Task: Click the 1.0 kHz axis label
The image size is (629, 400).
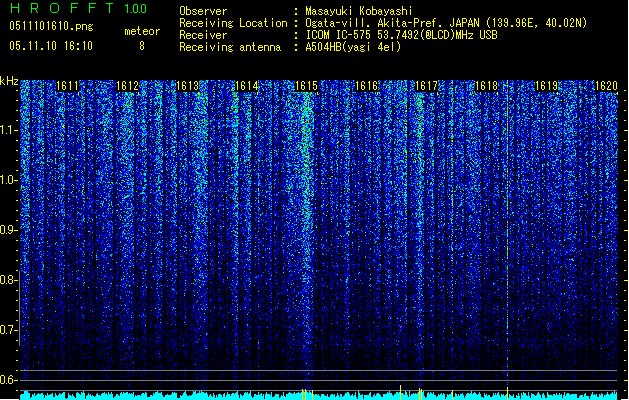Action: pos(8,180)
